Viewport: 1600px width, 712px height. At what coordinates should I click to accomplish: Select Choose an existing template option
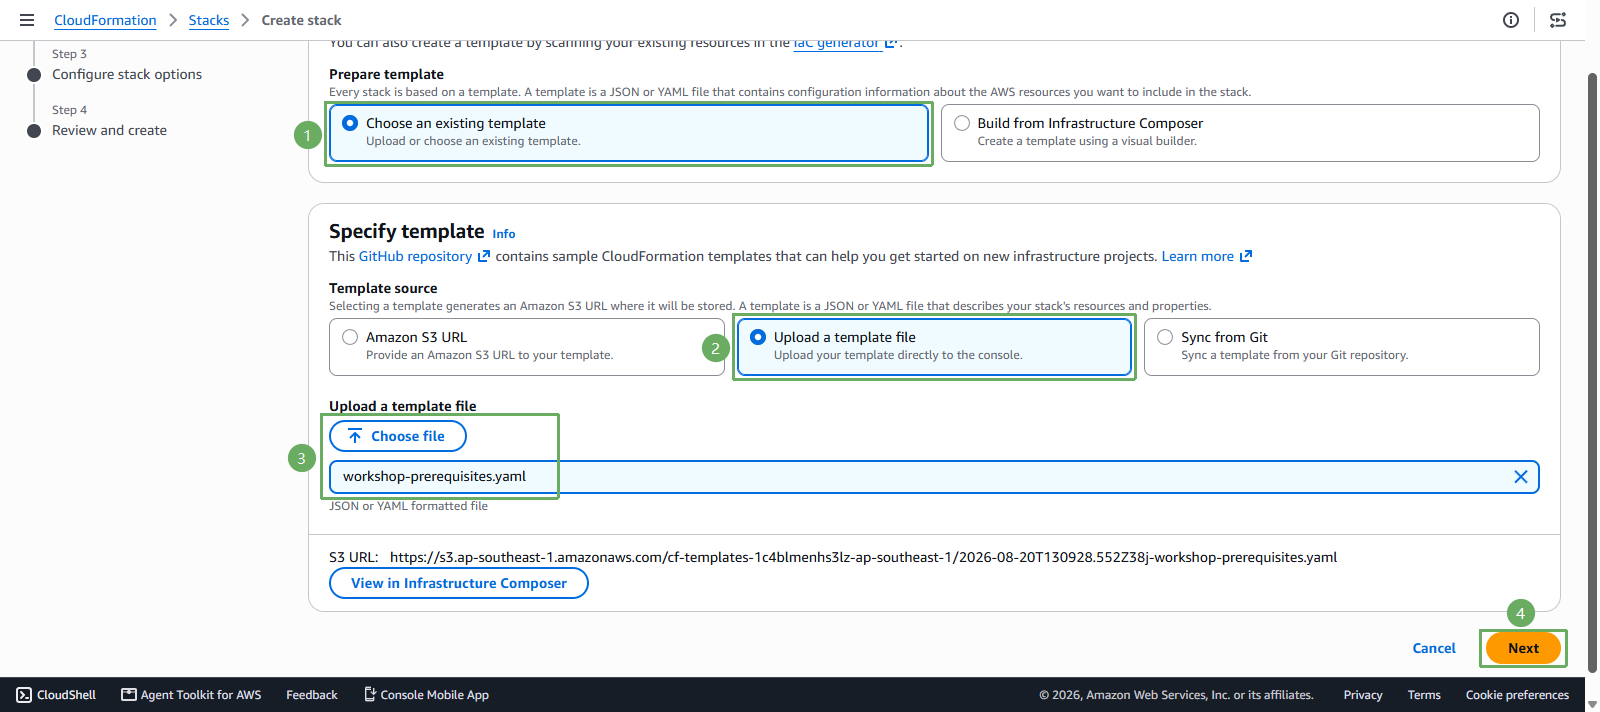[x=629, y=133]
